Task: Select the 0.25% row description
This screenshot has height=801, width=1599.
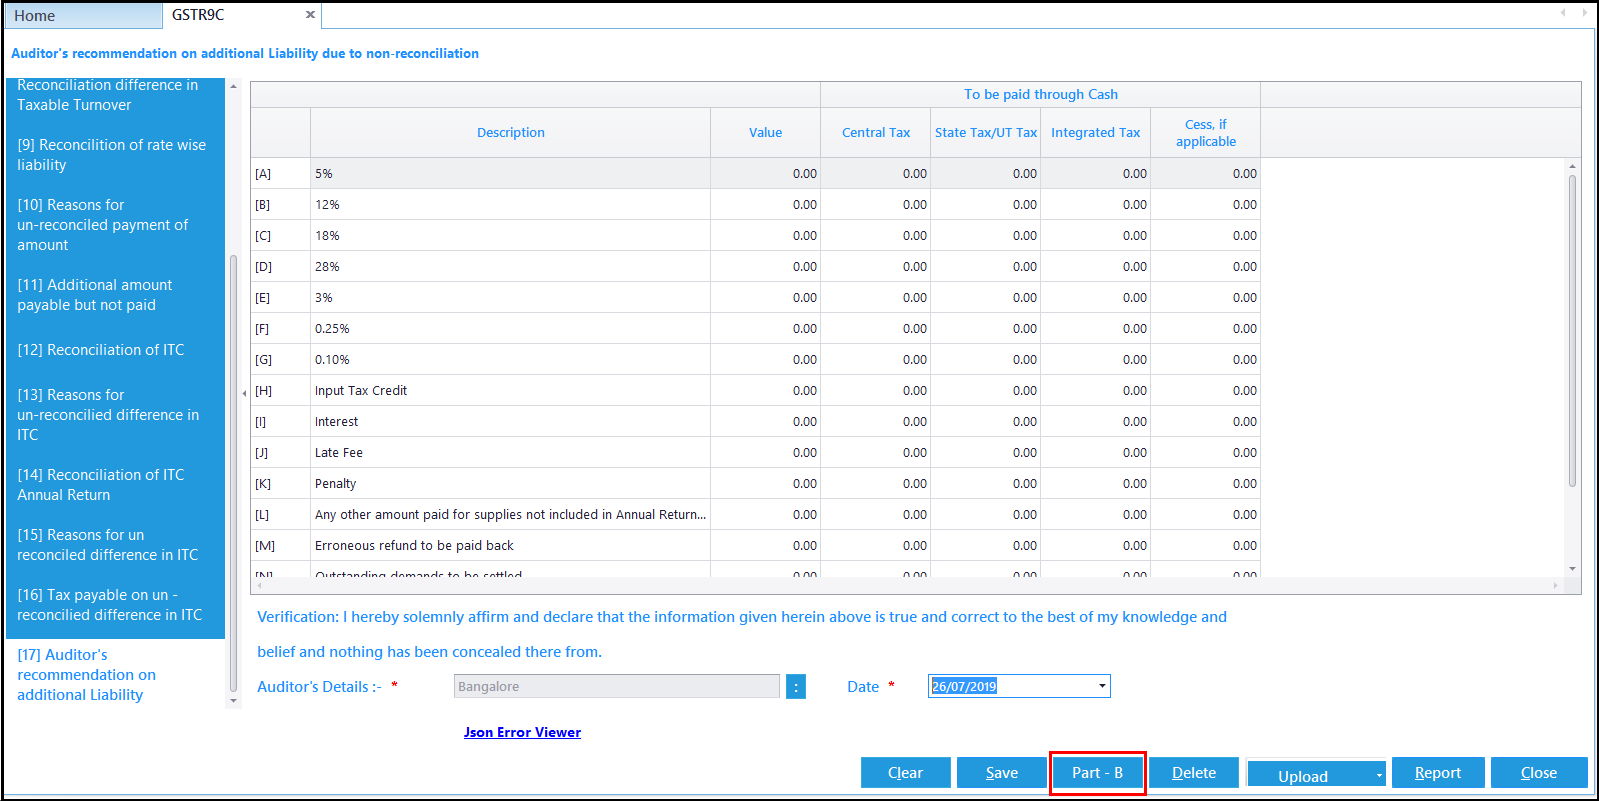Action: click(511, 328)
